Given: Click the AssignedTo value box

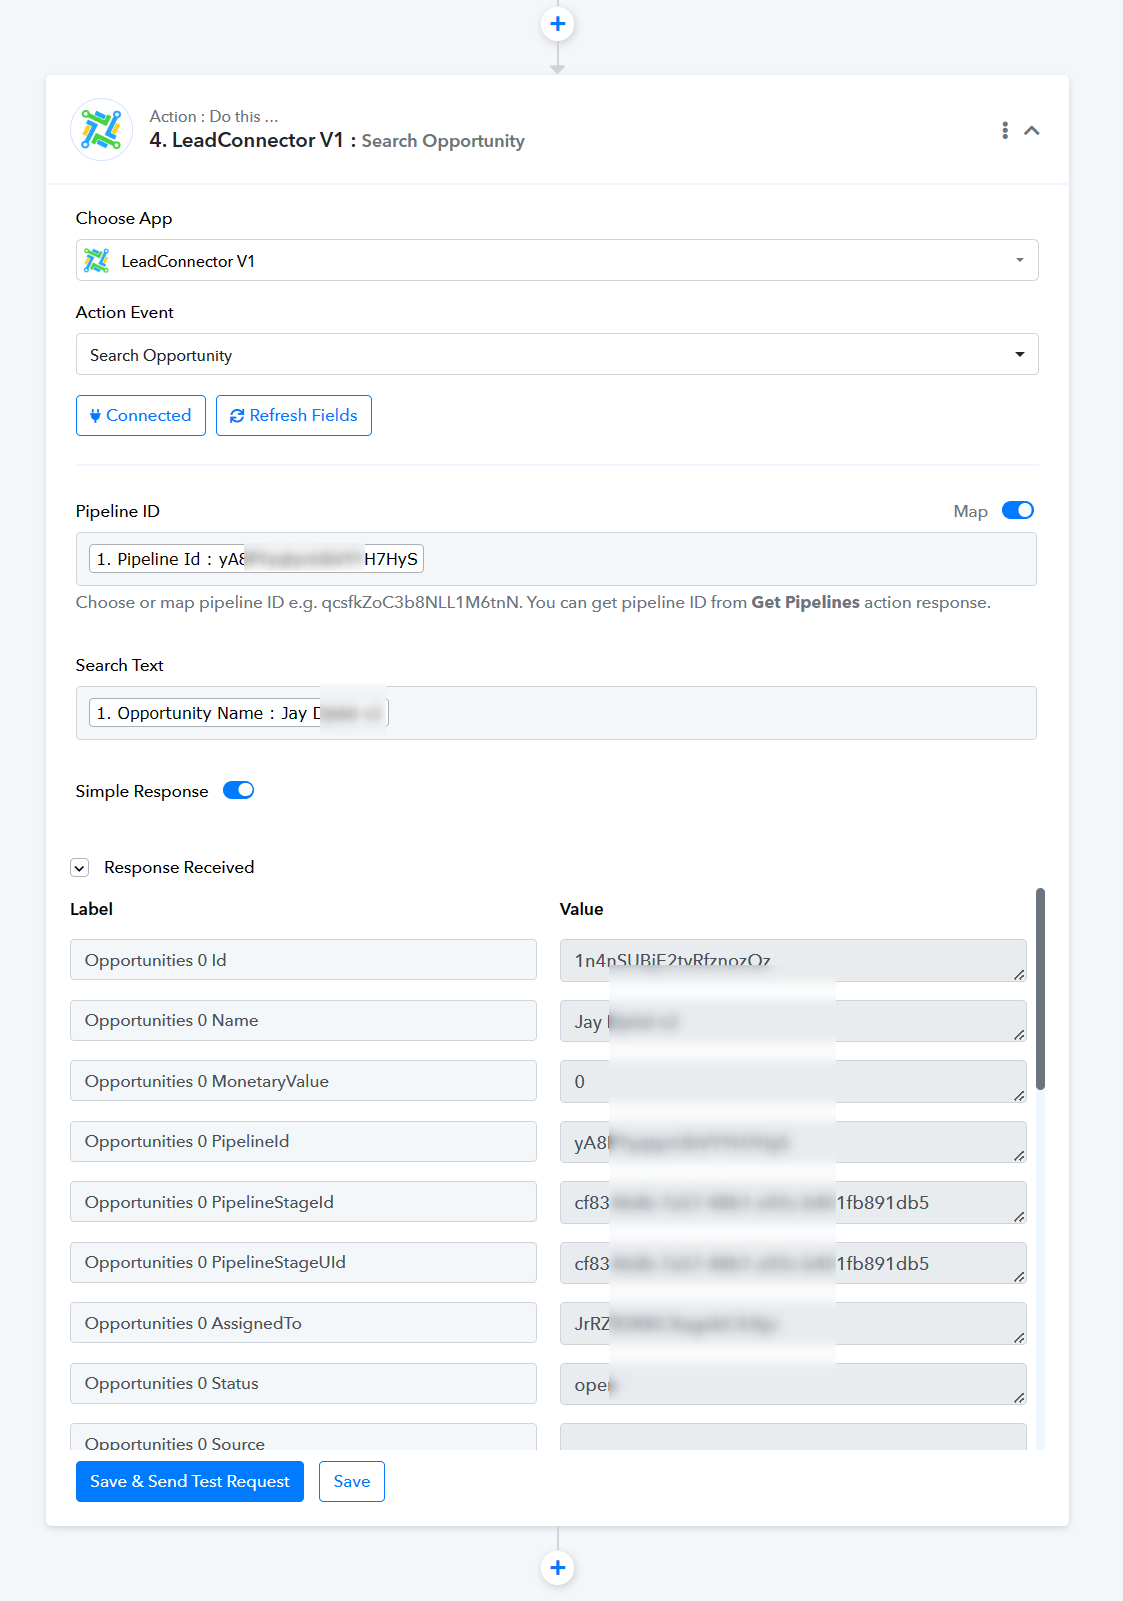Looking at the screenshot, I should pos(793,1323).
